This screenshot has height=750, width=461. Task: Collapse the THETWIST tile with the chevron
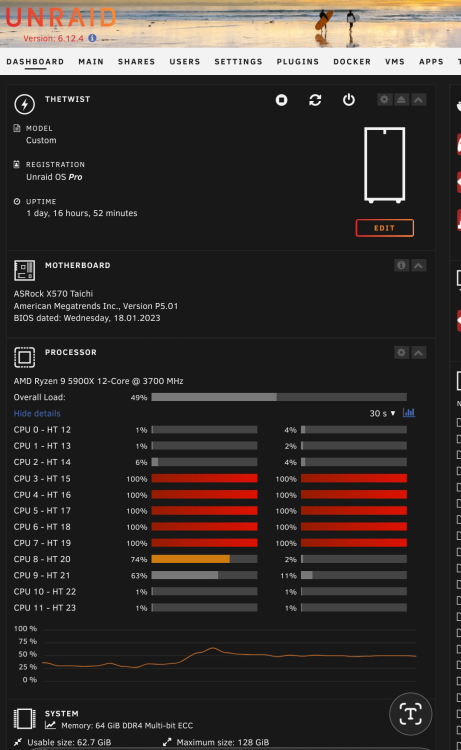tap(418, 99)
